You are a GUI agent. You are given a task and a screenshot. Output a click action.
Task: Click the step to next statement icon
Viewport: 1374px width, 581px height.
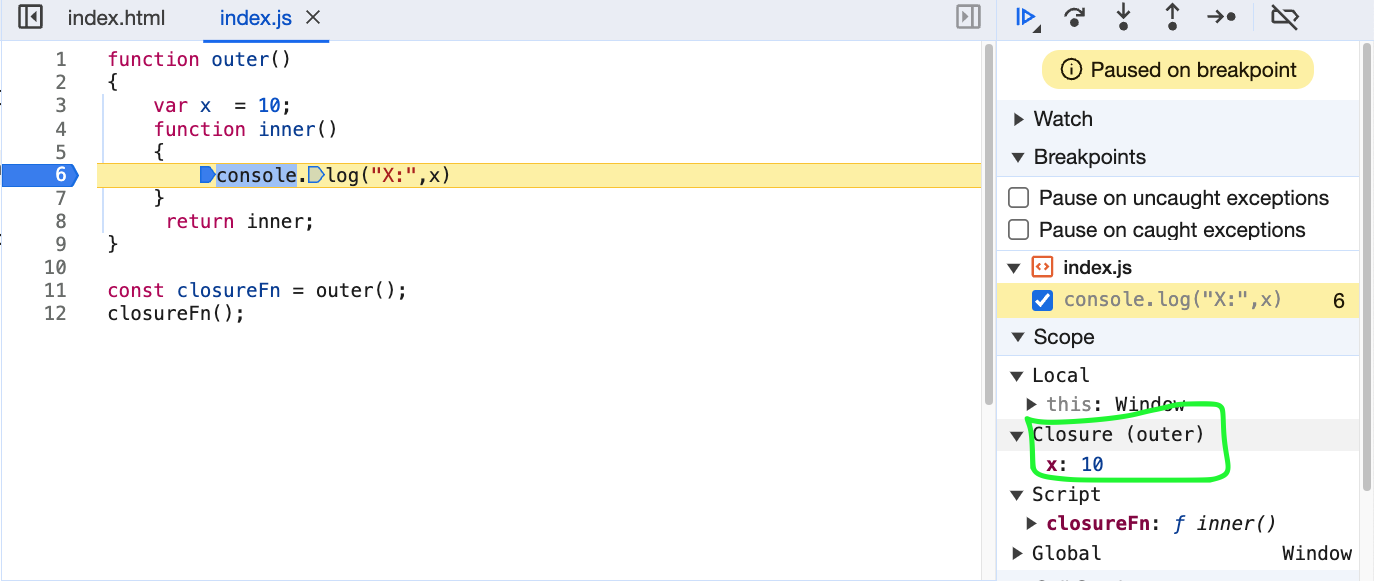(x=1221, y=17)
